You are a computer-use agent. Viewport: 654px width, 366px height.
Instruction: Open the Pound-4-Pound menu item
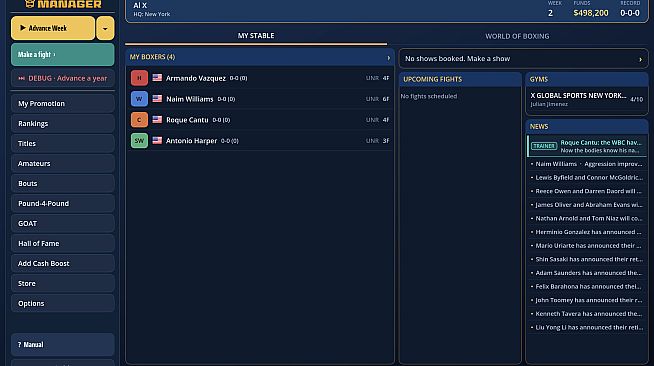tap(63, 203)
